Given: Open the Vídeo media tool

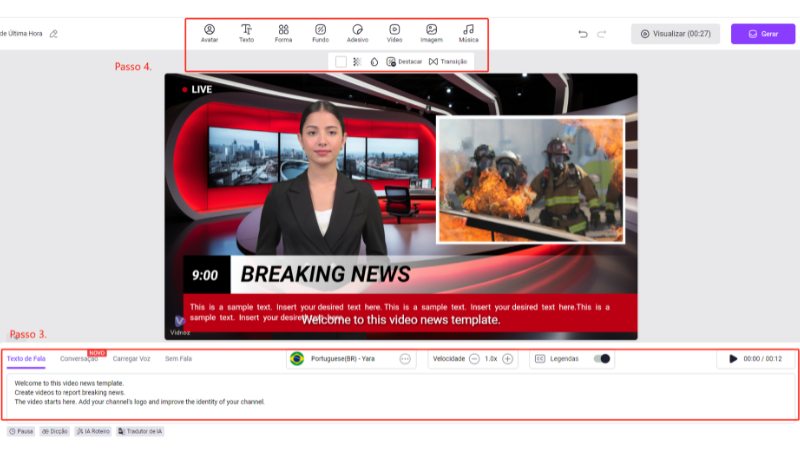Looking at the screenshot, I should 394,33.
